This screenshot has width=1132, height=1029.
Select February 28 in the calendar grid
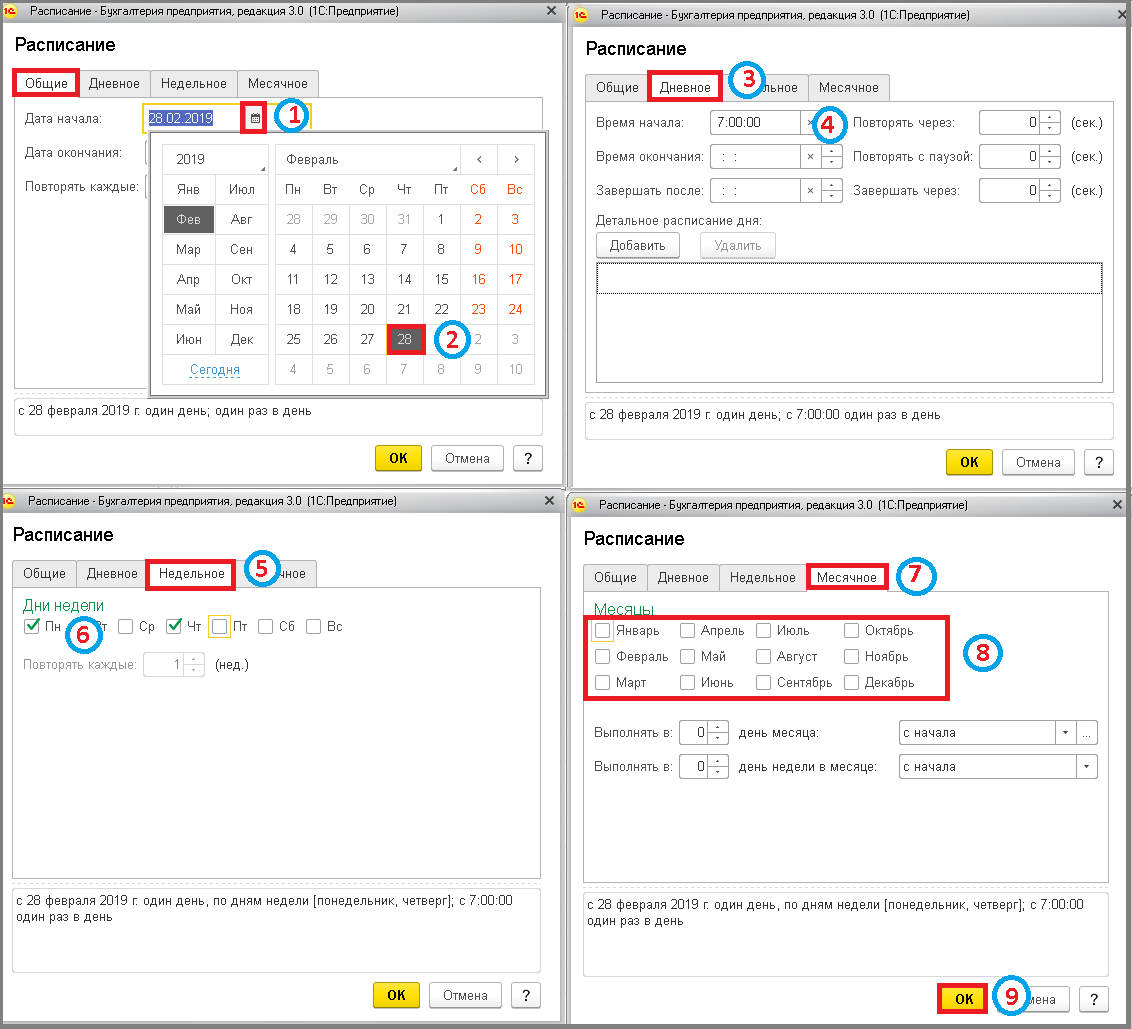[404, 339]
